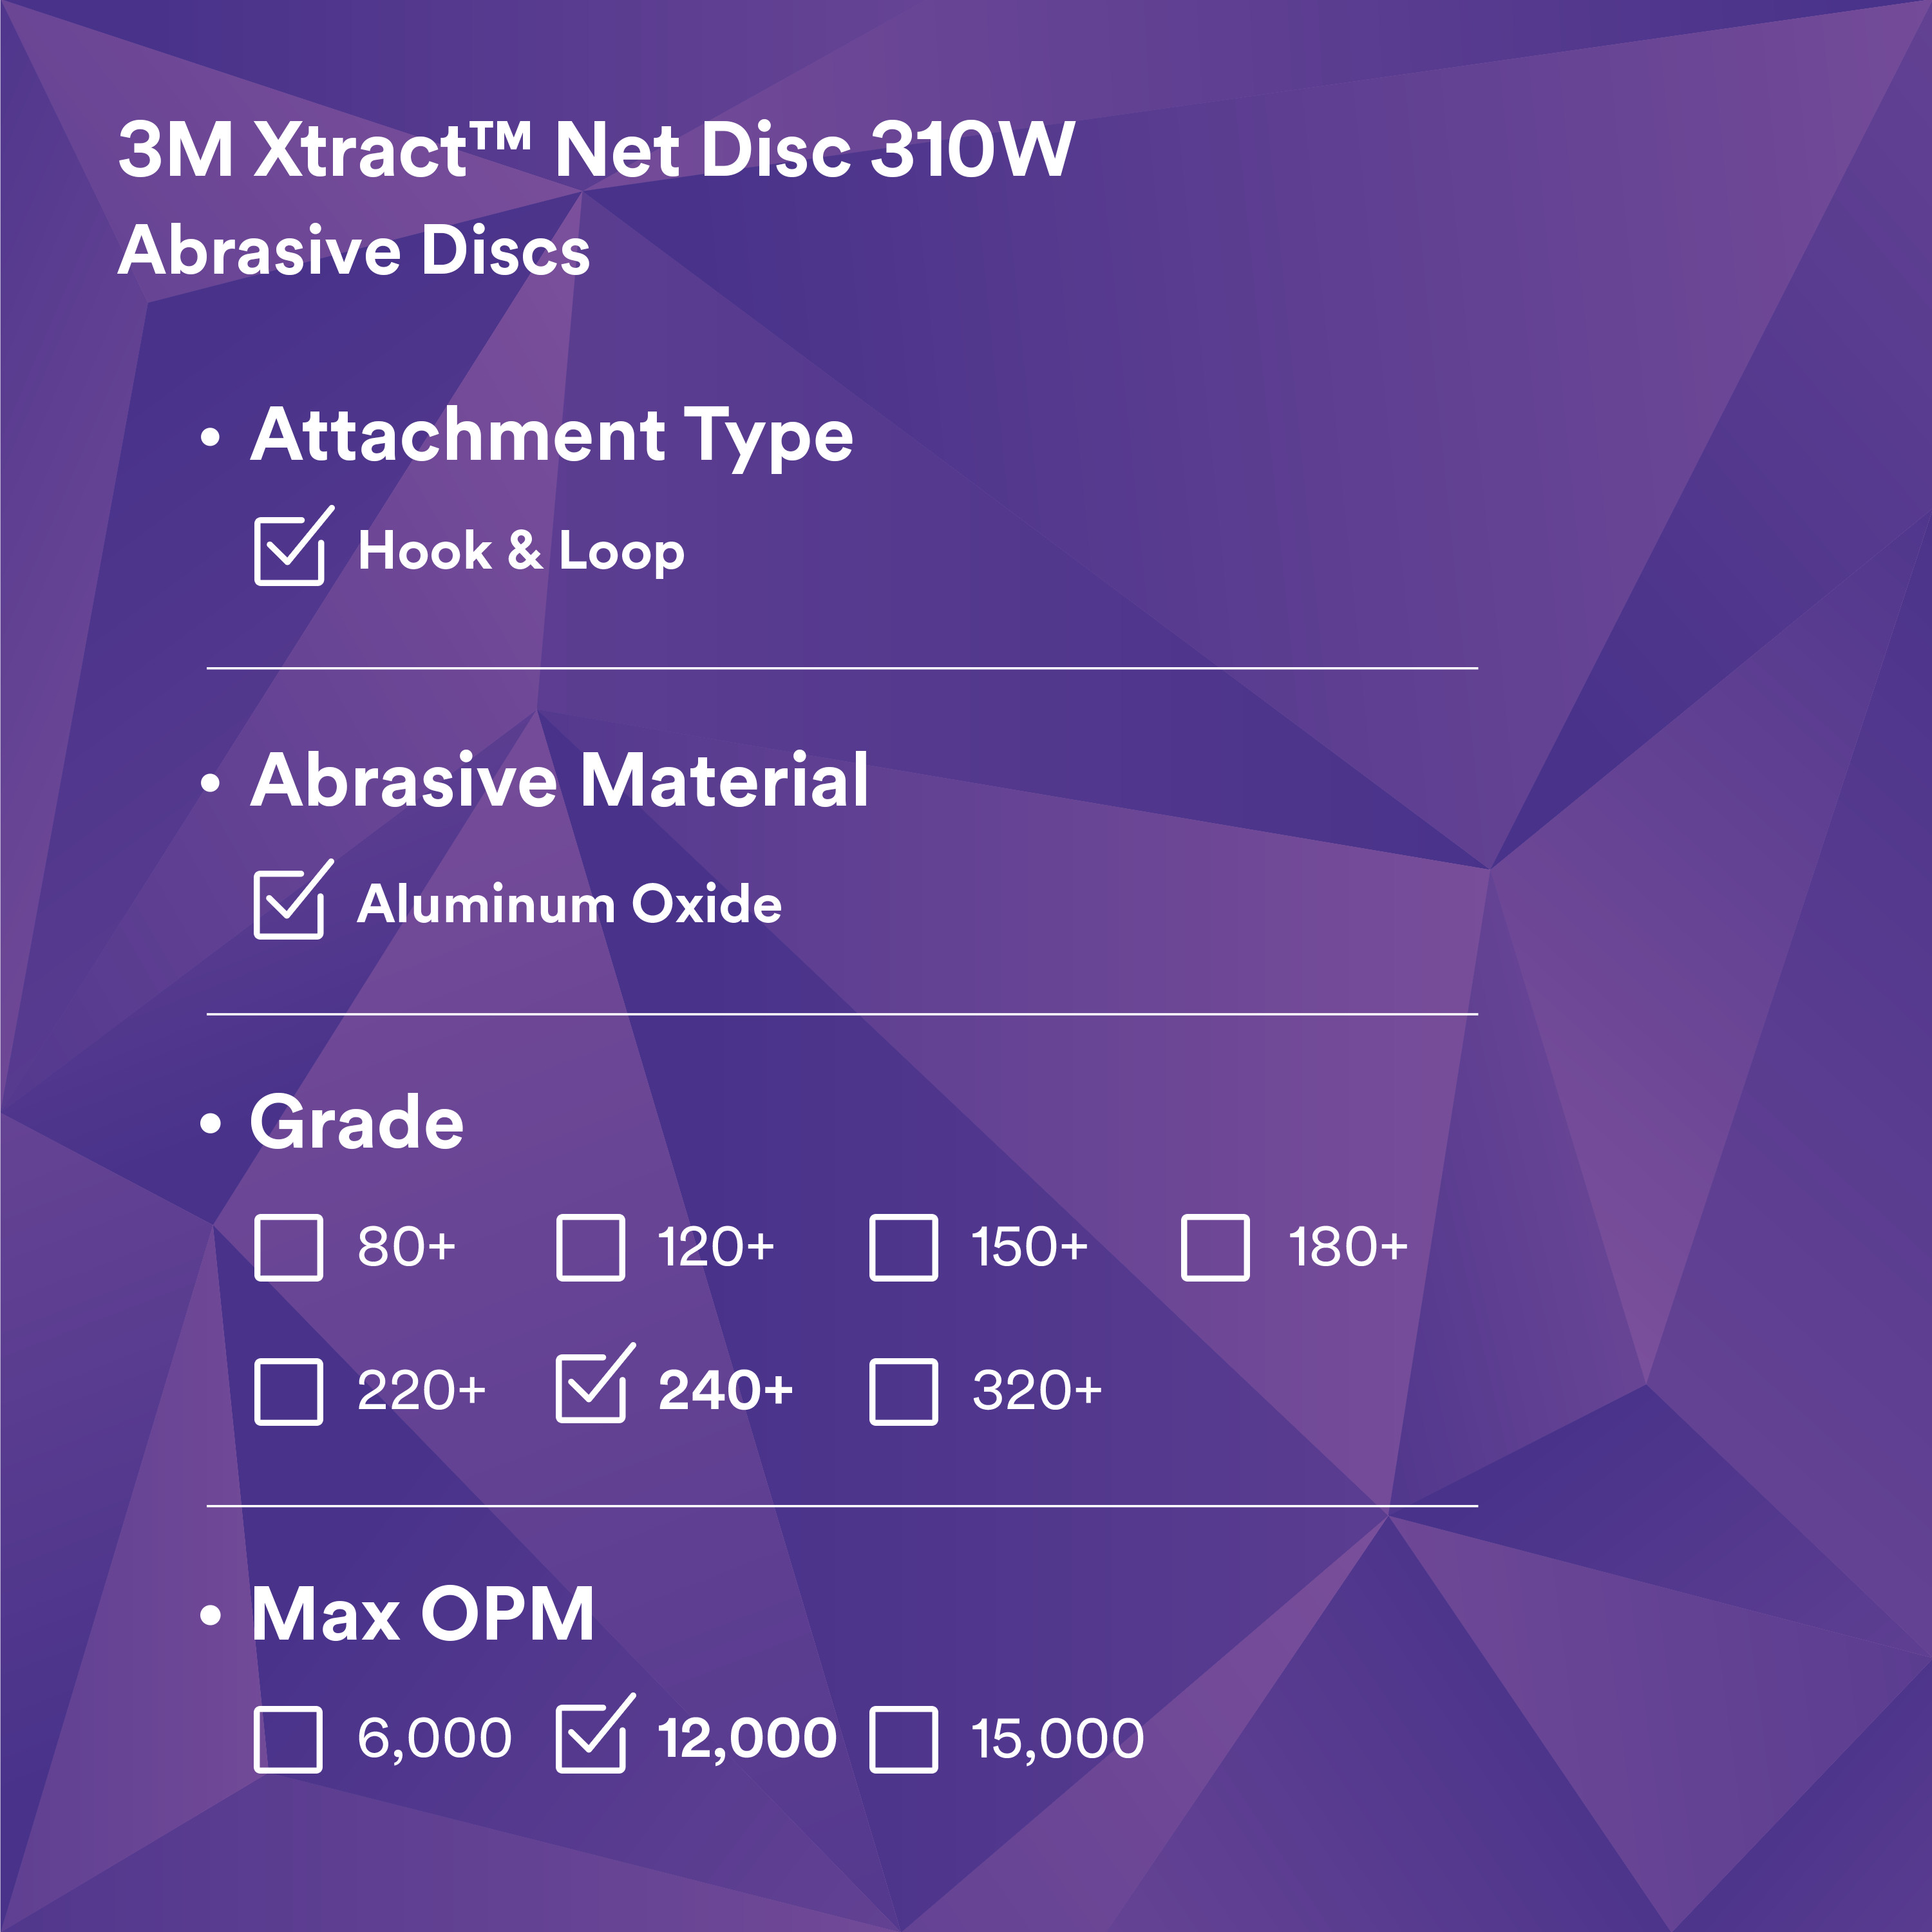Tick the 80+ grade checkbox
The image size is (1932, 1932).
click(x=288, y=1247)
